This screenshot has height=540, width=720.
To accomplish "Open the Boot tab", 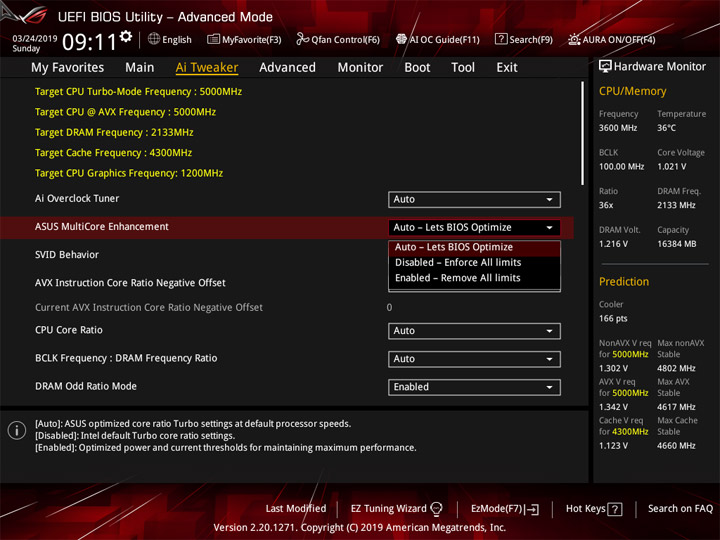I will click(417, 68).
